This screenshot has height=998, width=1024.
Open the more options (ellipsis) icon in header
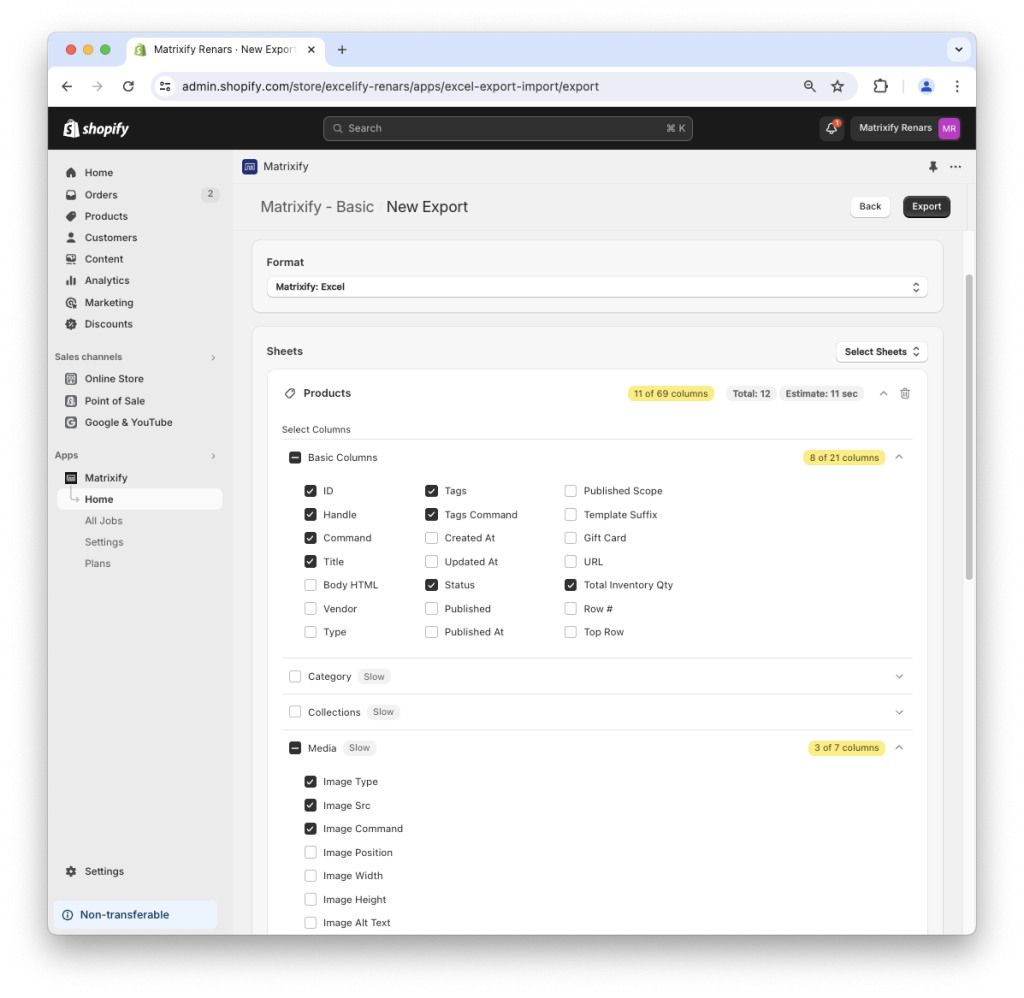[x=955, y=166]
